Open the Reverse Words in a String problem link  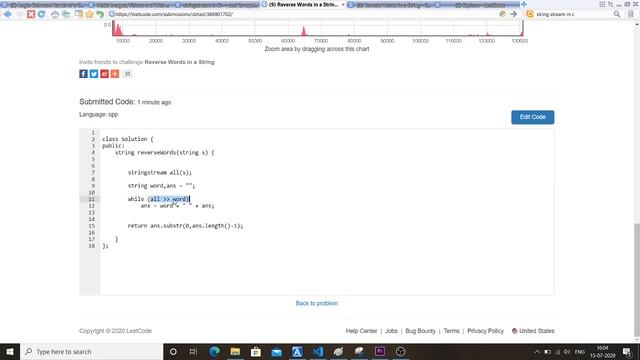[x=180, y=62]
